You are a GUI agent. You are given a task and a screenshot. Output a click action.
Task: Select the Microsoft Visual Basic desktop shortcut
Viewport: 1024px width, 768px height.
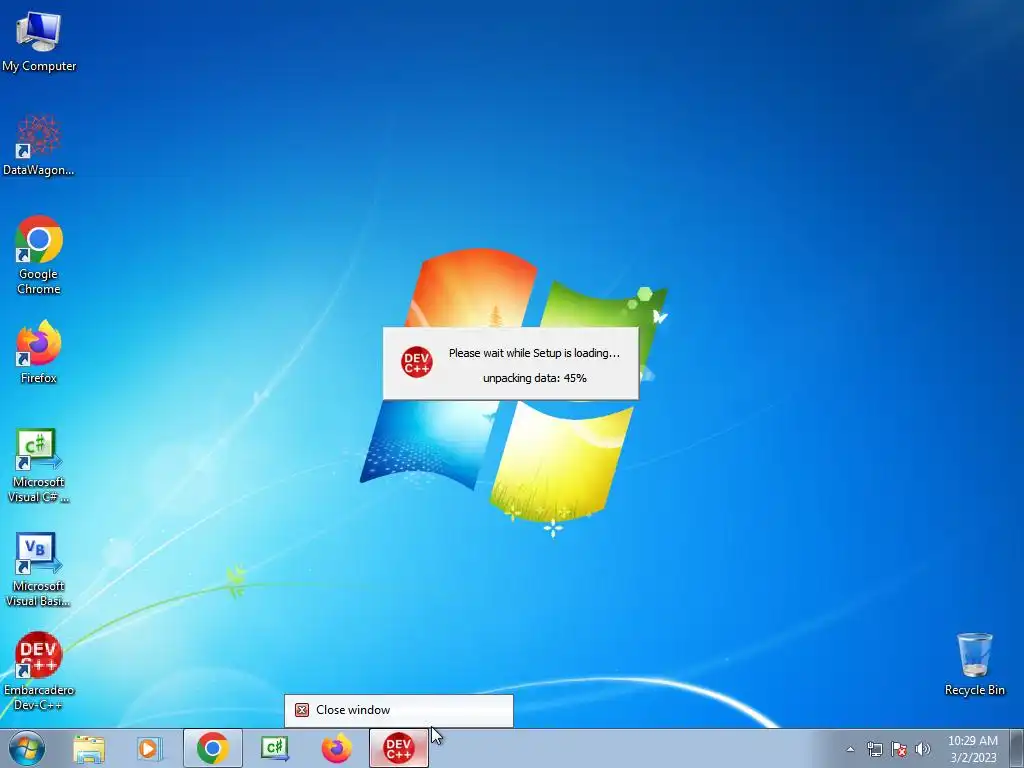[x=39, y=569]
